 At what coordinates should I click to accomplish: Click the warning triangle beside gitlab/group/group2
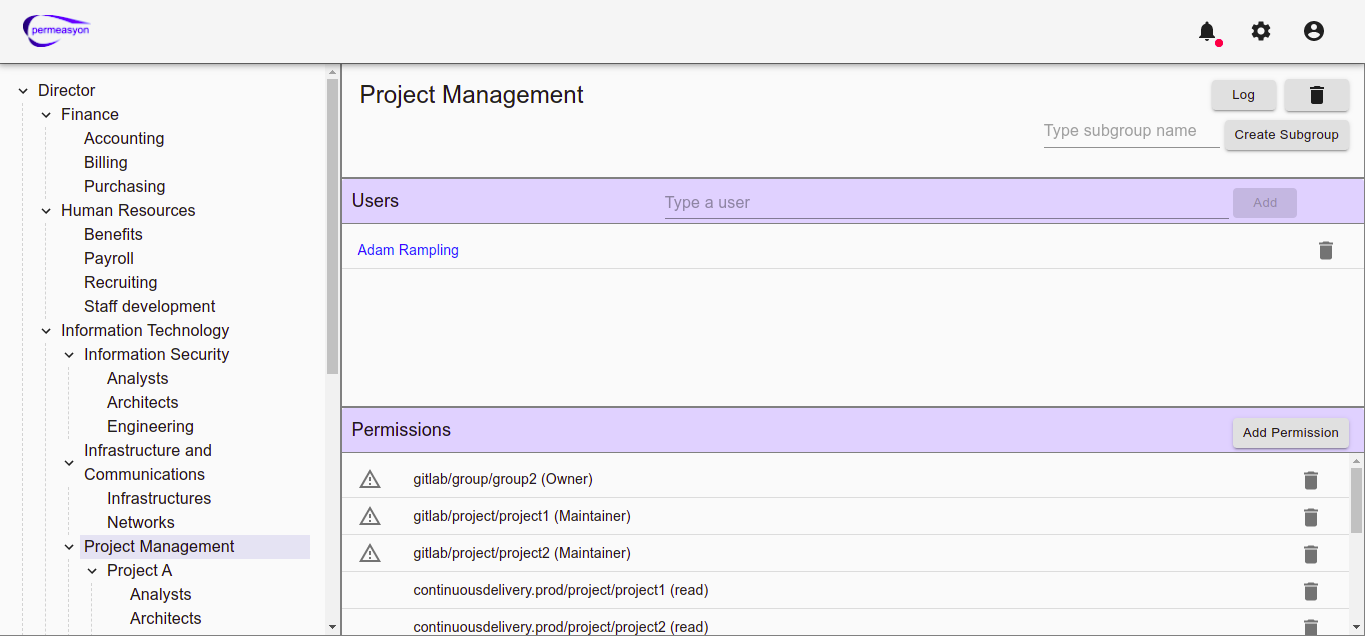[x=370, y=479]
